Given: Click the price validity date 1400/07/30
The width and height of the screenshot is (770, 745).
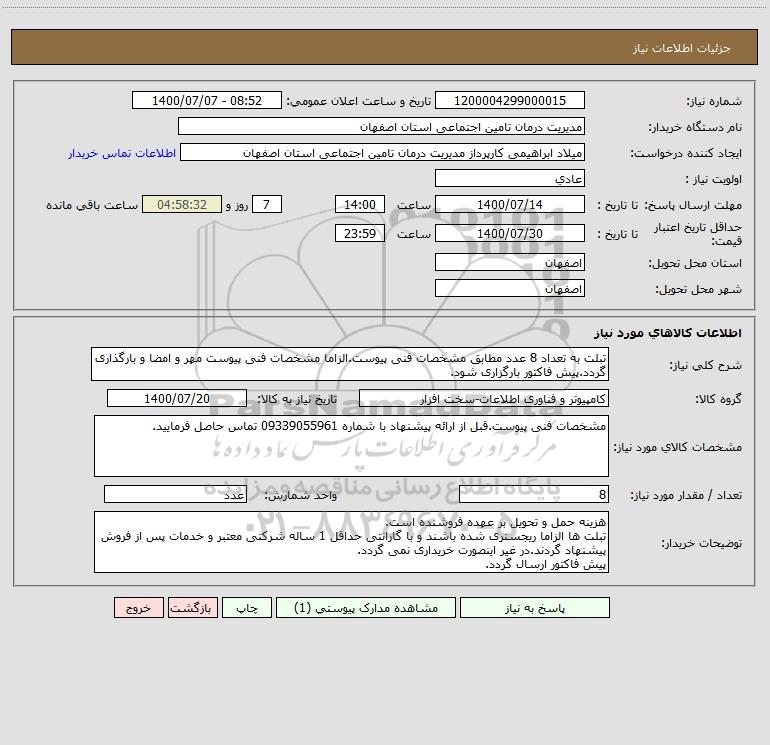Looking at the screenshot, I should tap(510, 233).
